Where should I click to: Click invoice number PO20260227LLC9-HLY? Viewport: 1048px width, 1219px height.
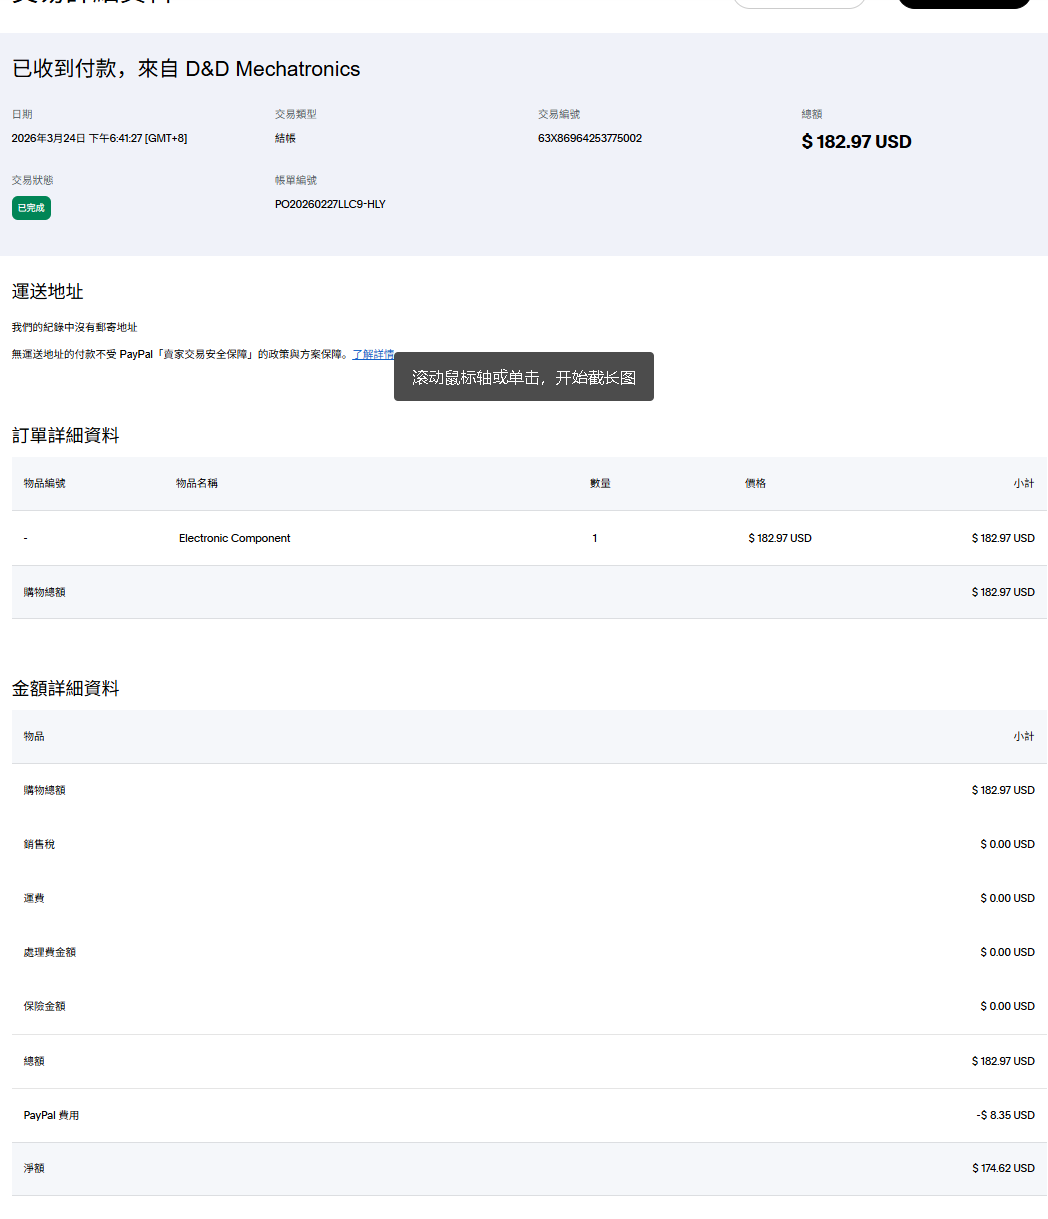pos(330,204)
